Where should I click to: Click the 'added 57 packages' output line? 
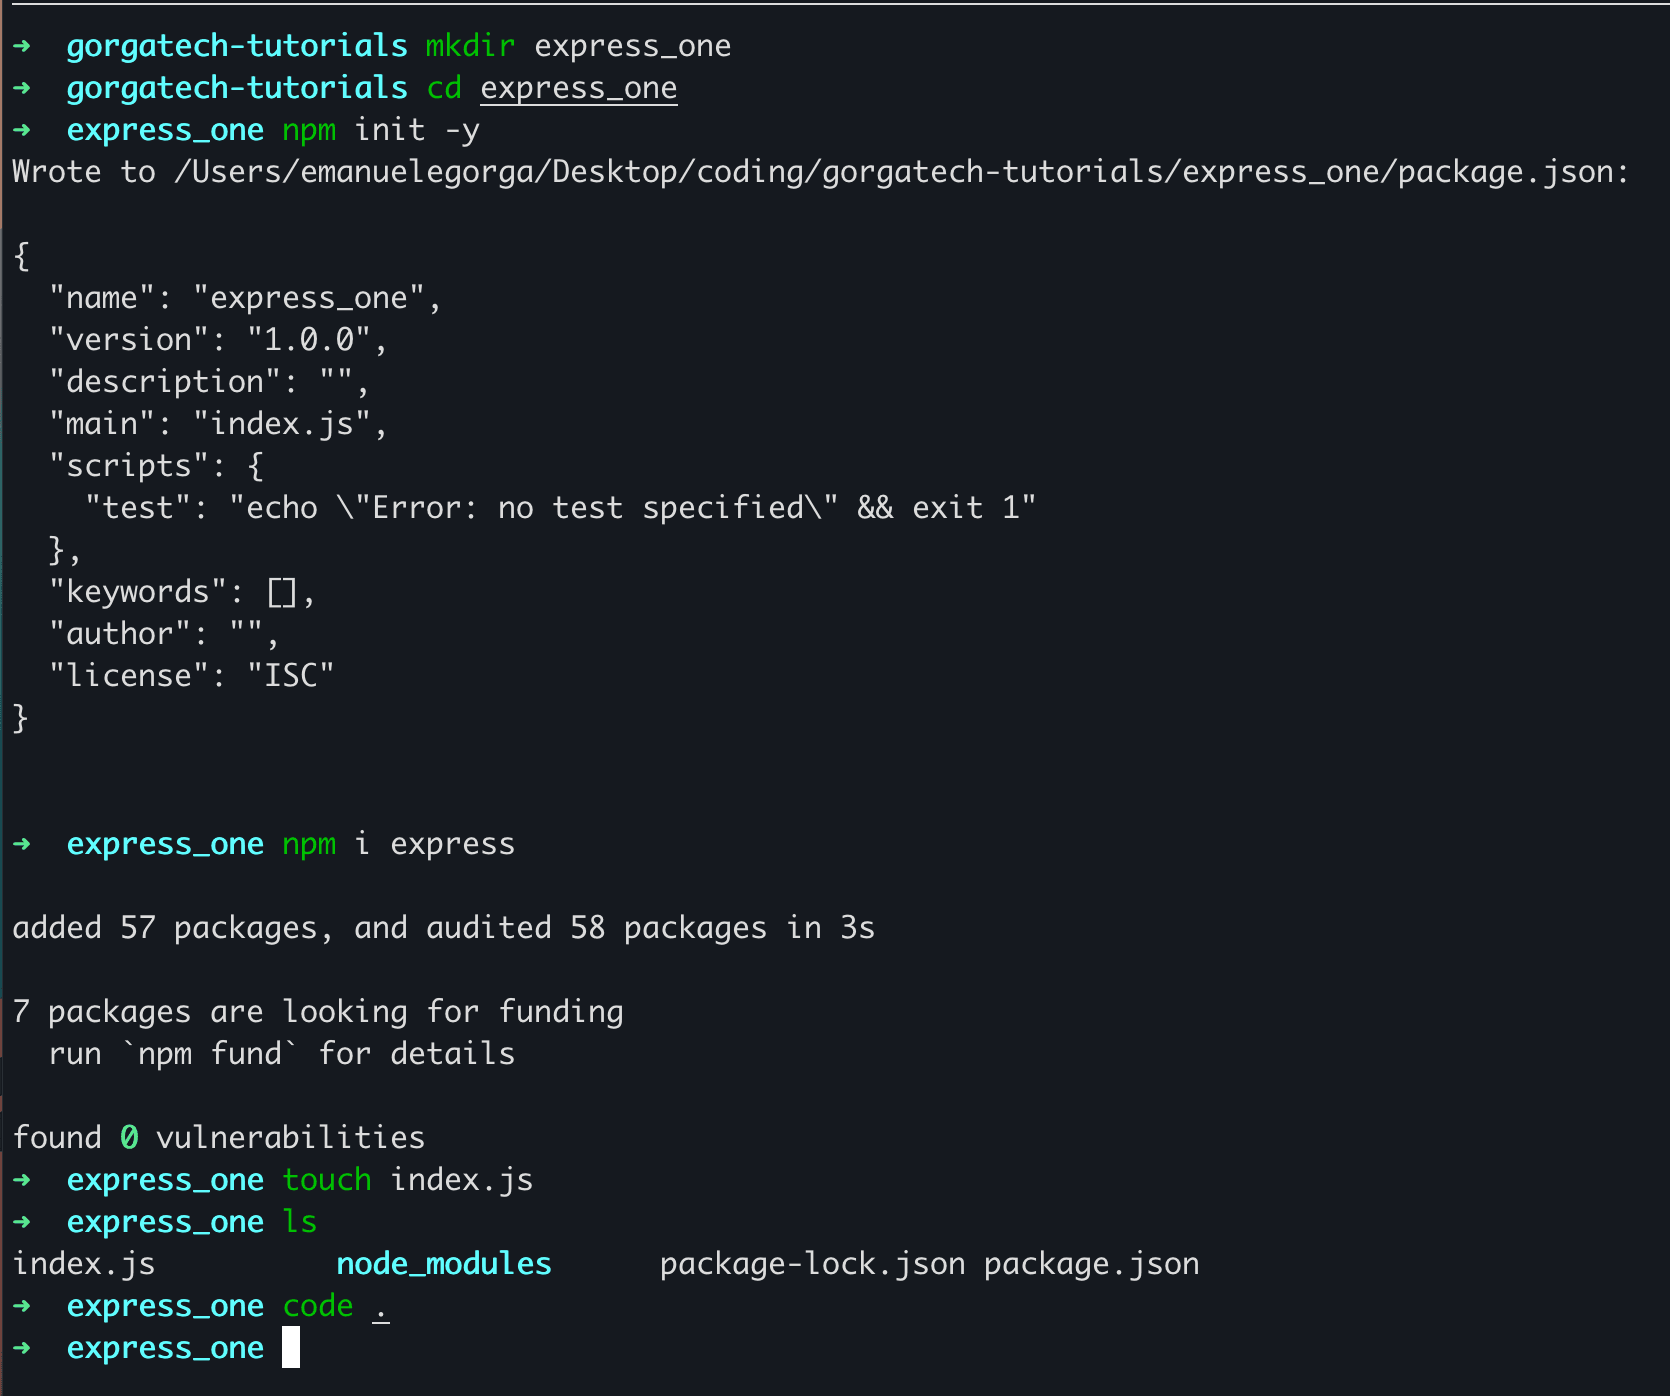(x=443, y=928)
